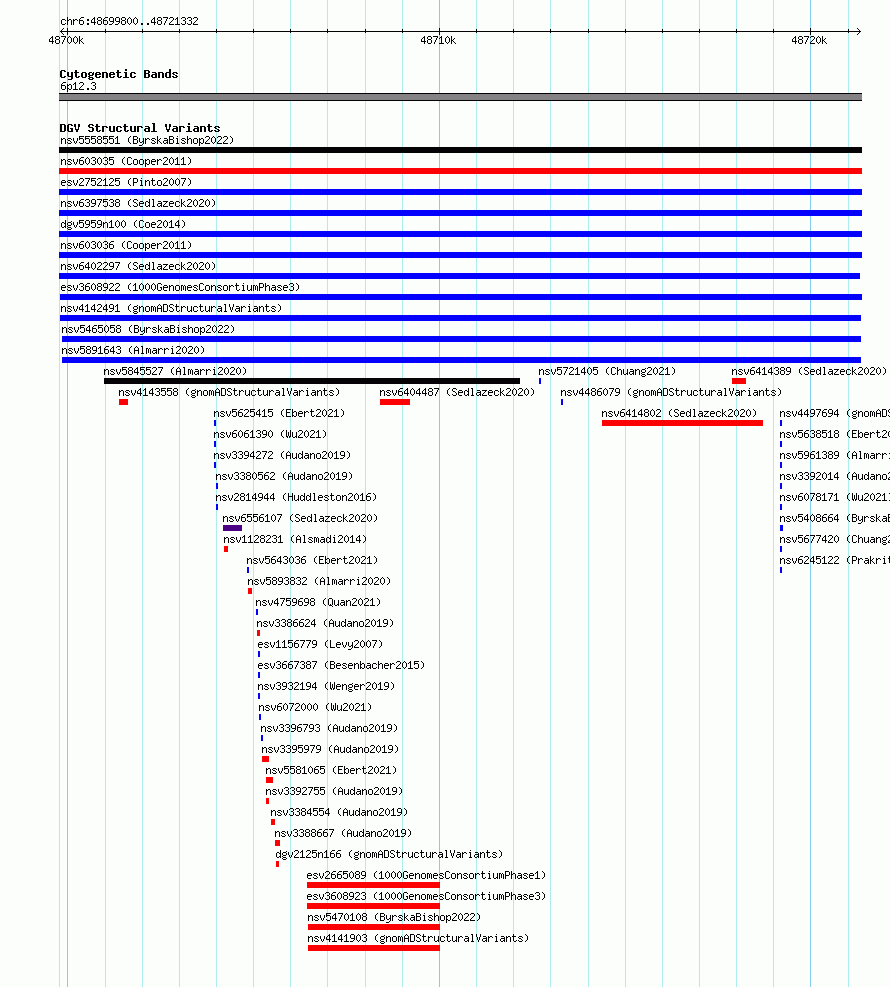Click nsv4759698 (Quan2021) label
The height and width of the screenshot is (987, 890).
point(318,602)
